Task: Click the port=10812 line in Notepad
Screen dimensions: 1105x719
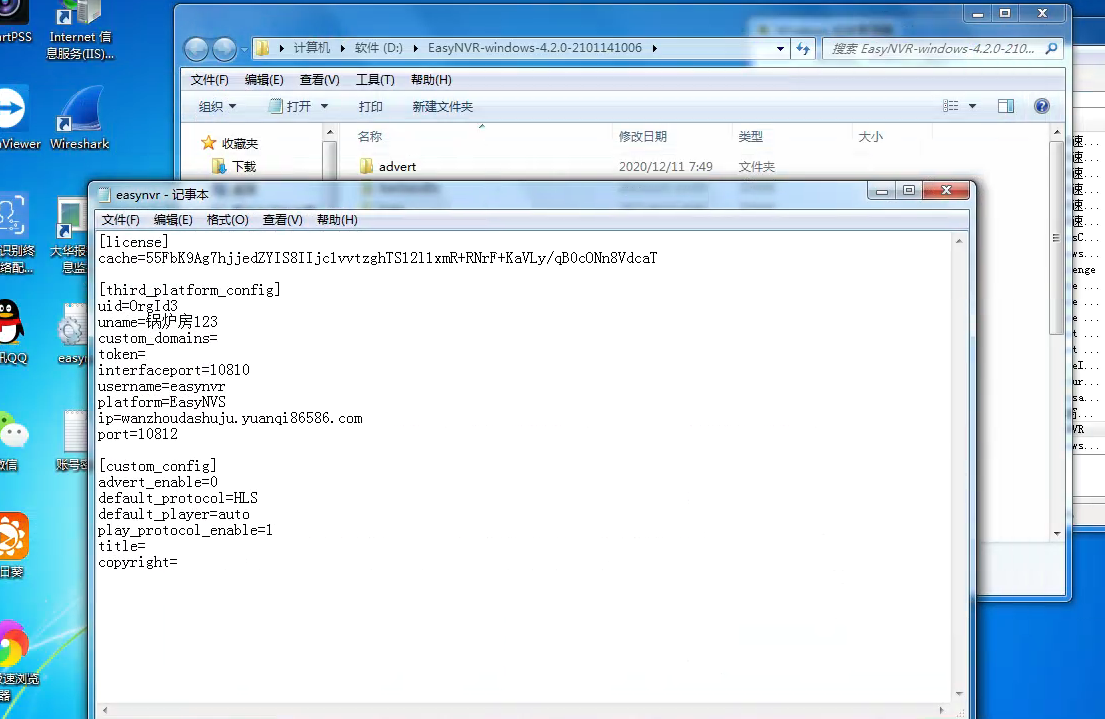Action: [x=138, y=434]
